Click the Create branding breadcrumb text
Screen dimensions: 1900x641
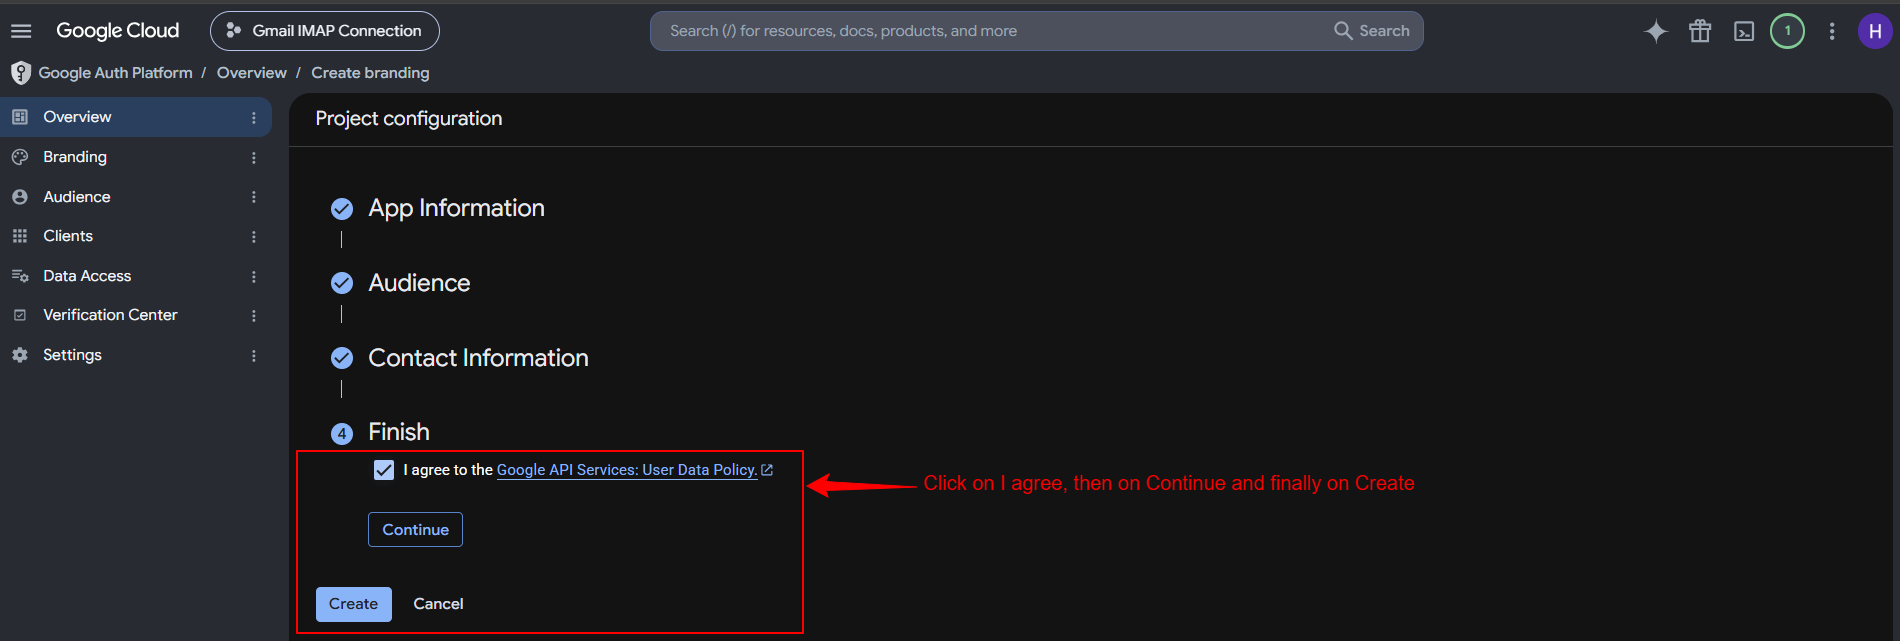click(370, 73)
